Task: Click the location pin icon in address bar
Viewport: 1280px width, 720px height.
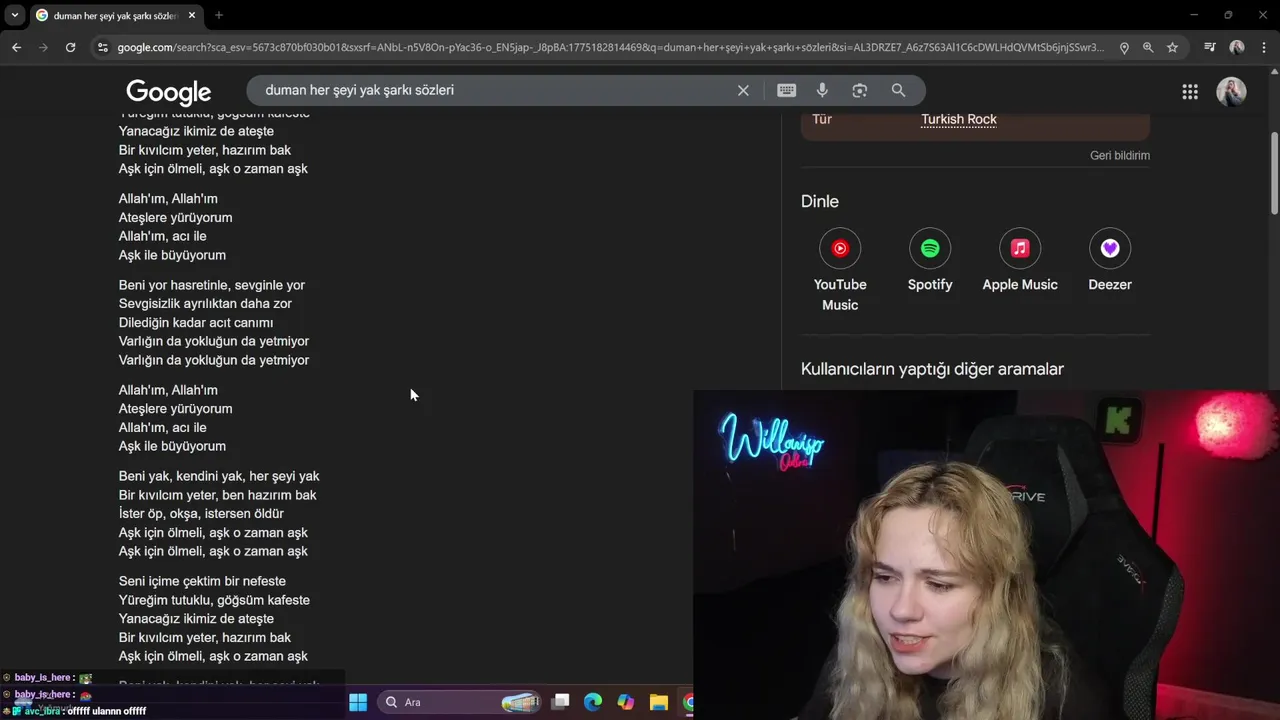Action: click(1124, 47)
